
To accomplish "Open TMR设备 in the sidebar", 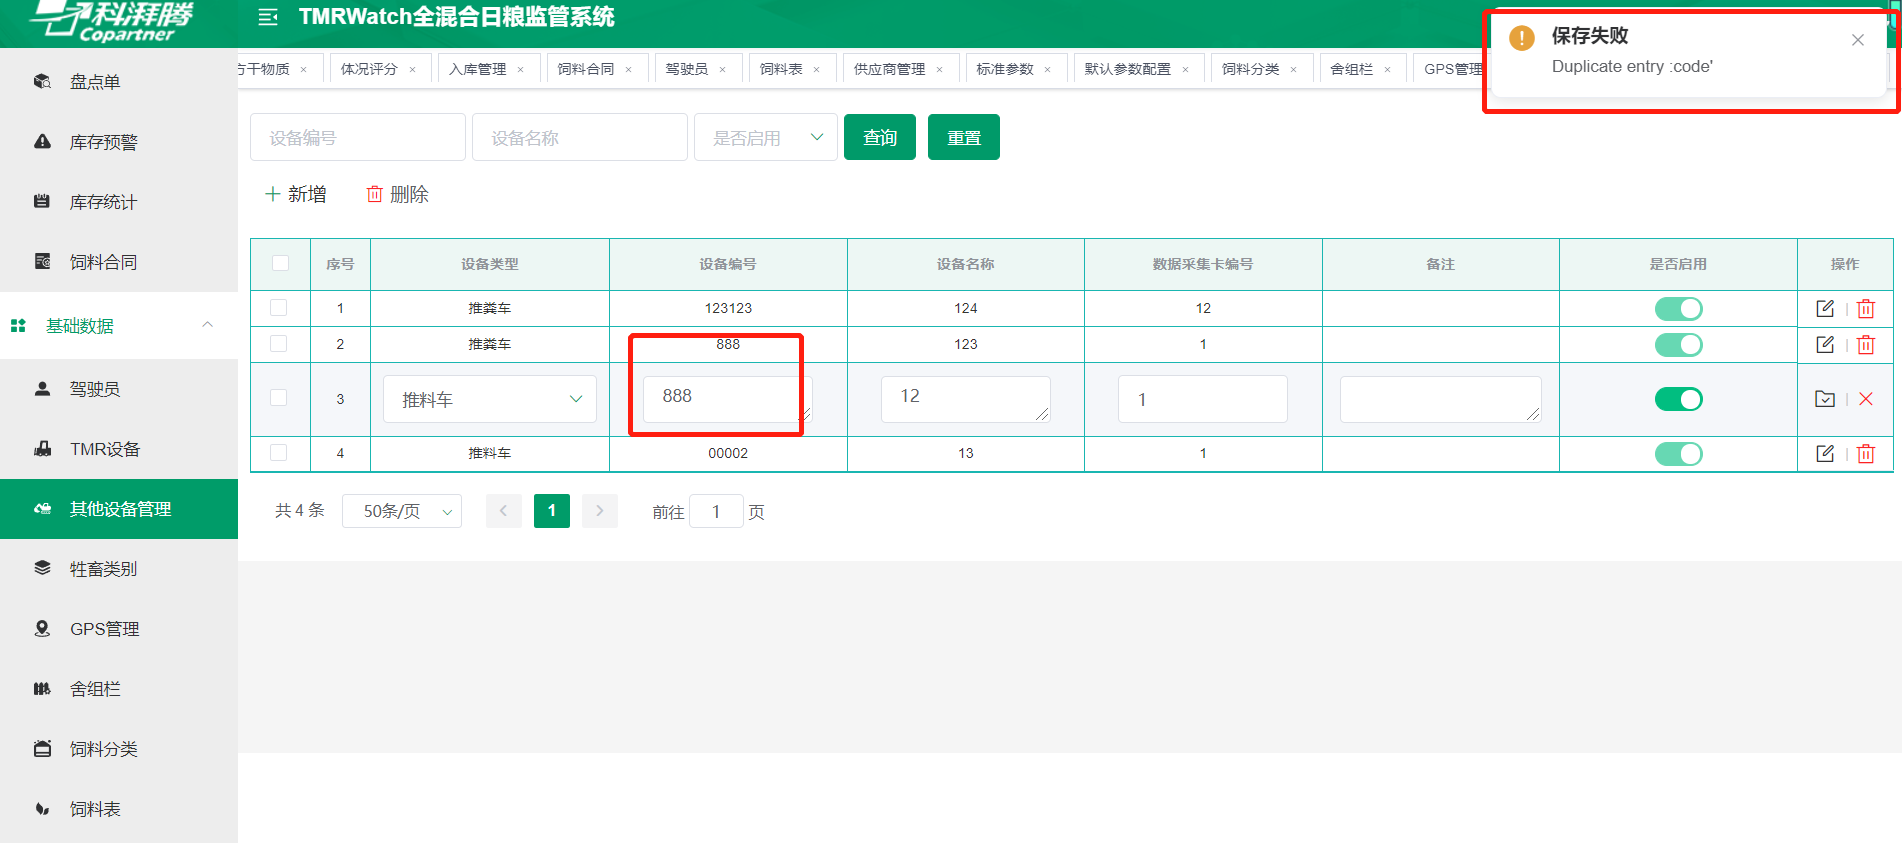I will click(104, 449).
